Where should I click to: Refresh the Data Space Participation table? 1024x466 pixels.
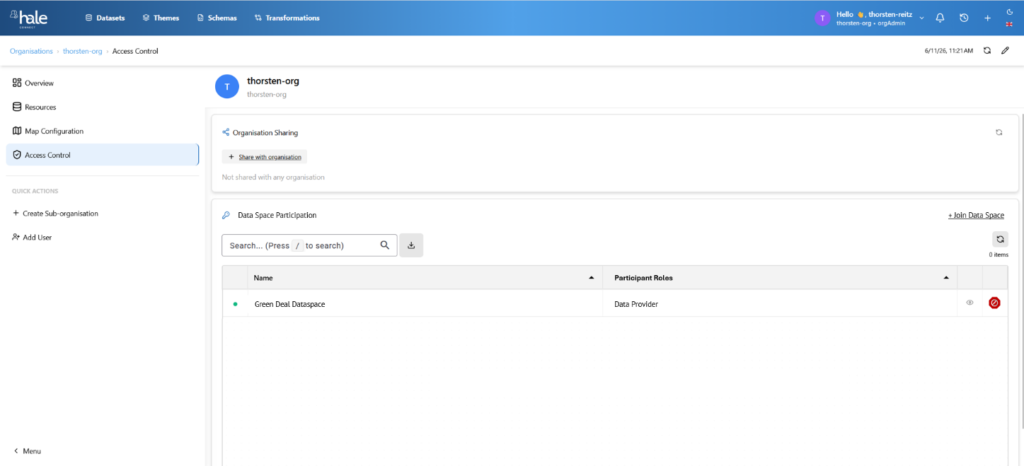pos(1000,240)
